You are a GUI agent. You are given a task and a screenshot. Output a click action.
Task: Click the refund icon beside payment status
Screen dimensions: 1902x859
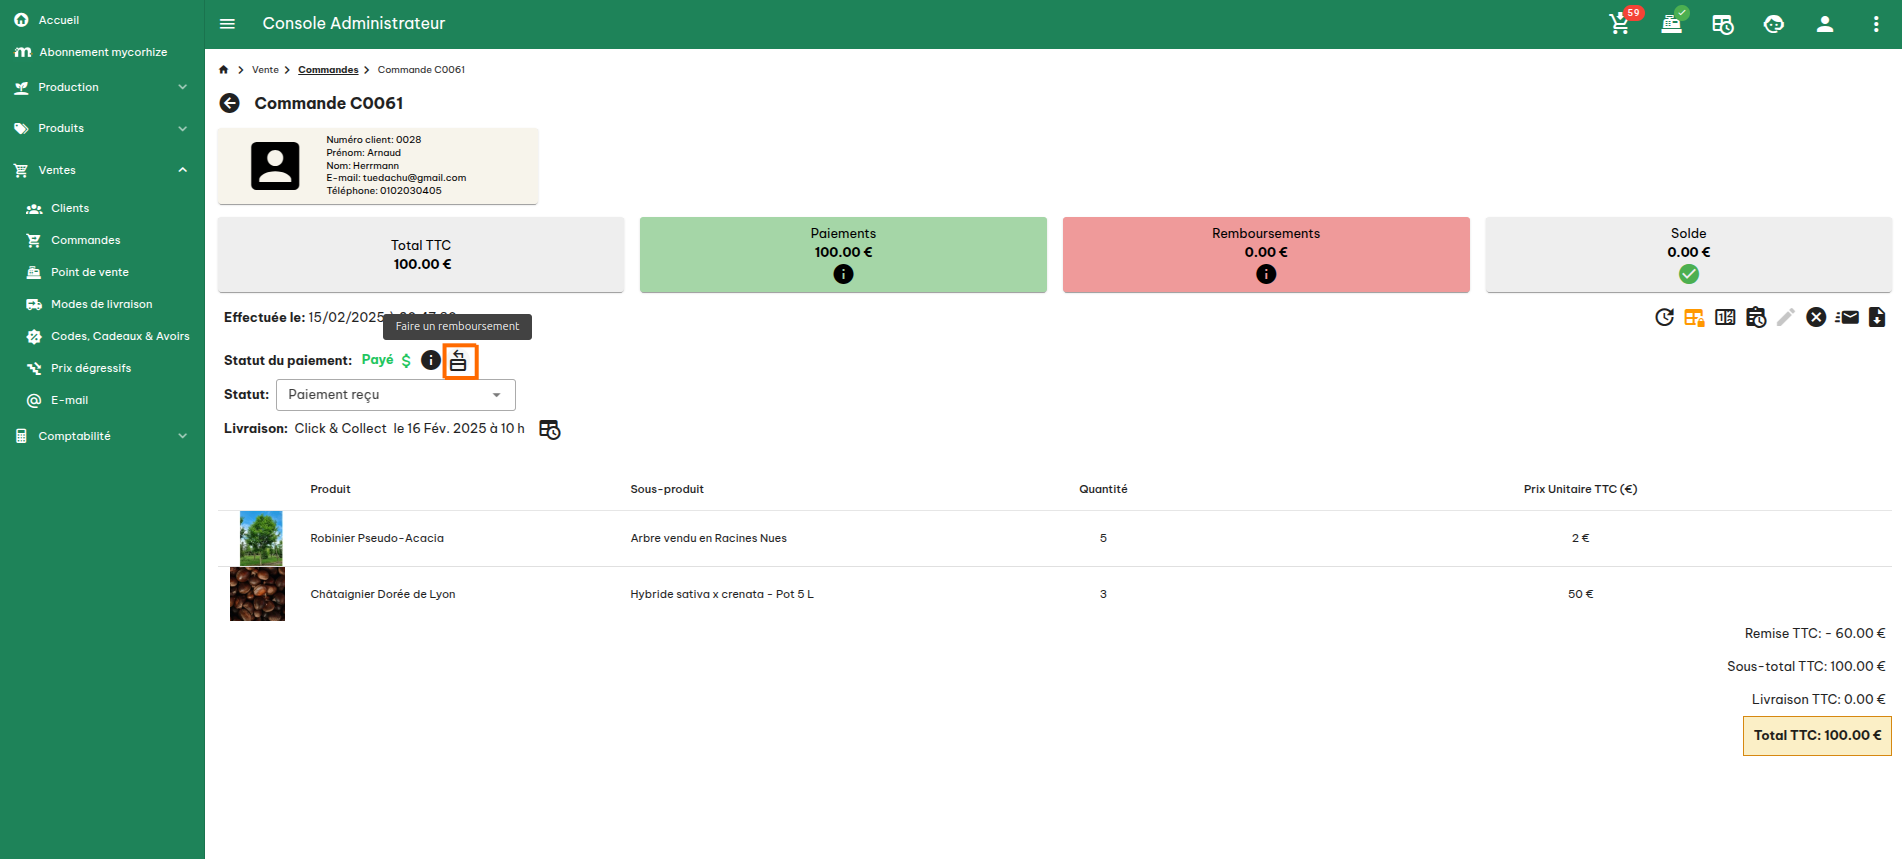pyautogui.click(x=459, y=361)
